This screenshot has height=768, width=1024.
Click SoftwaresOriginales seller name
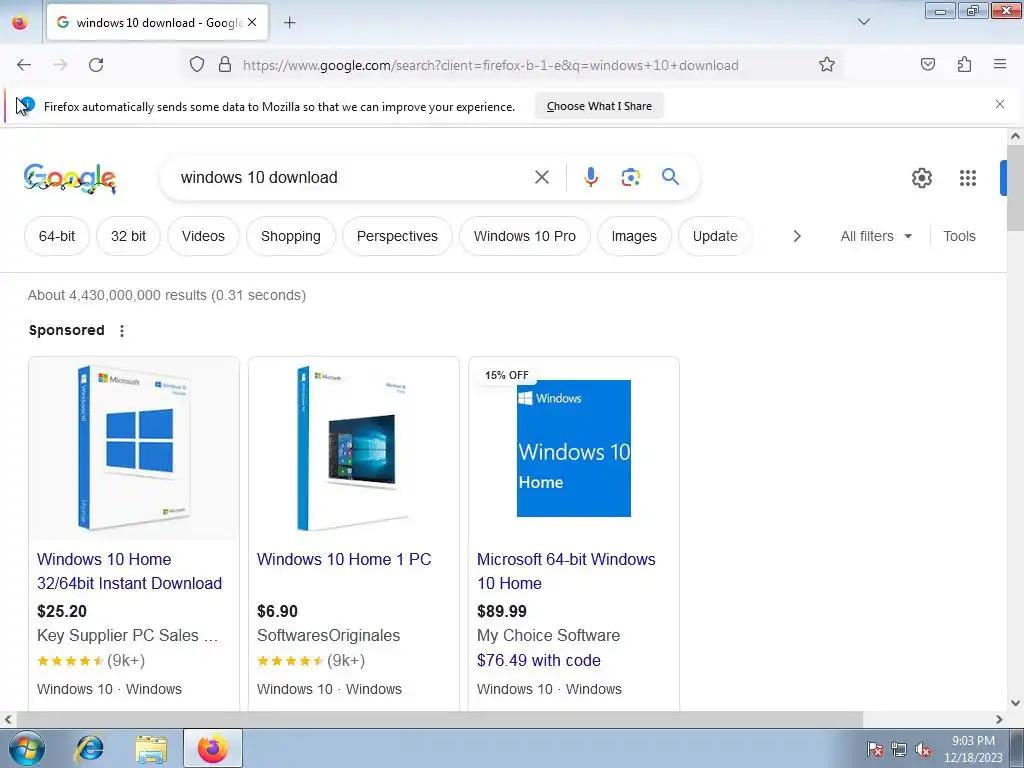pyautogui.click(x=328, y=635)
